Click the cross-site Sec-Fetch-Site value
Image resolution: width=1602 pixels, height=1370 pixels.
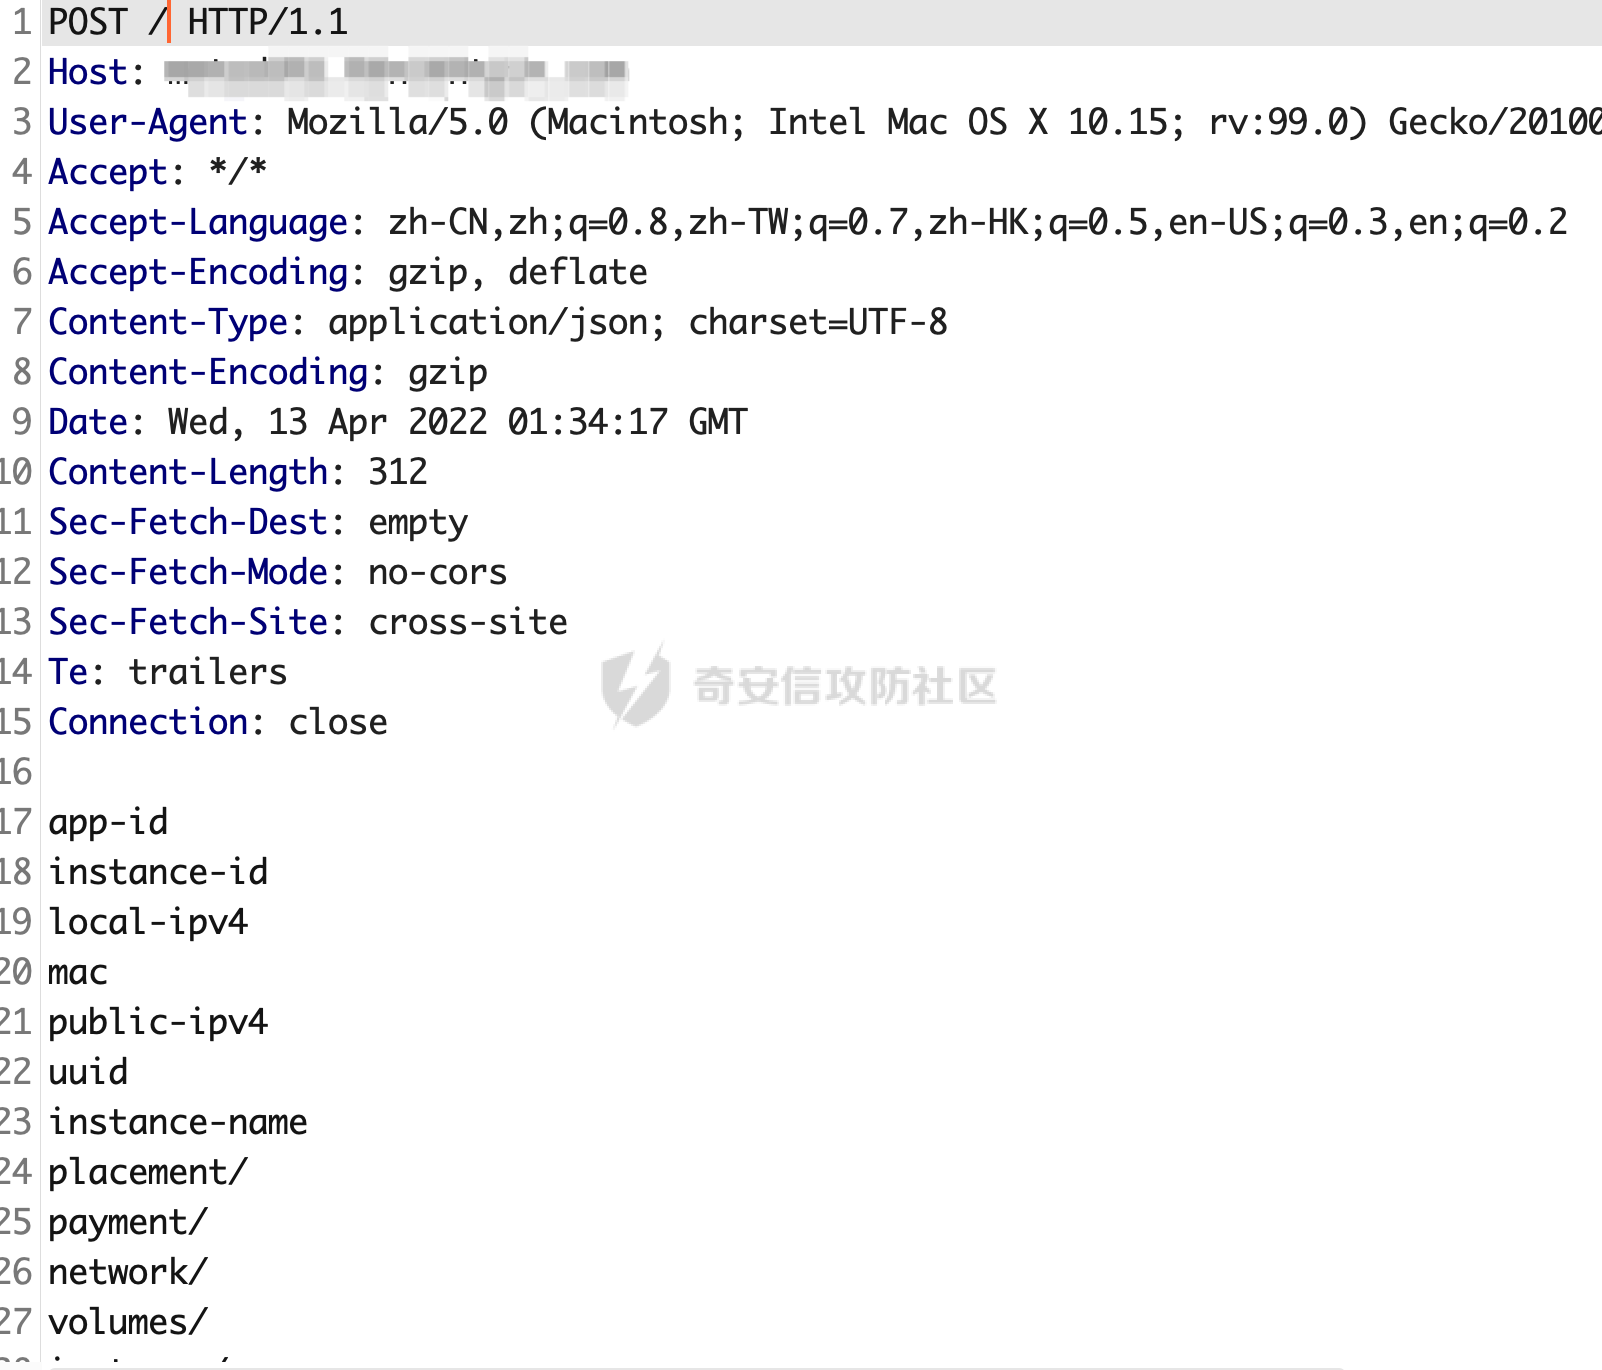467,622
